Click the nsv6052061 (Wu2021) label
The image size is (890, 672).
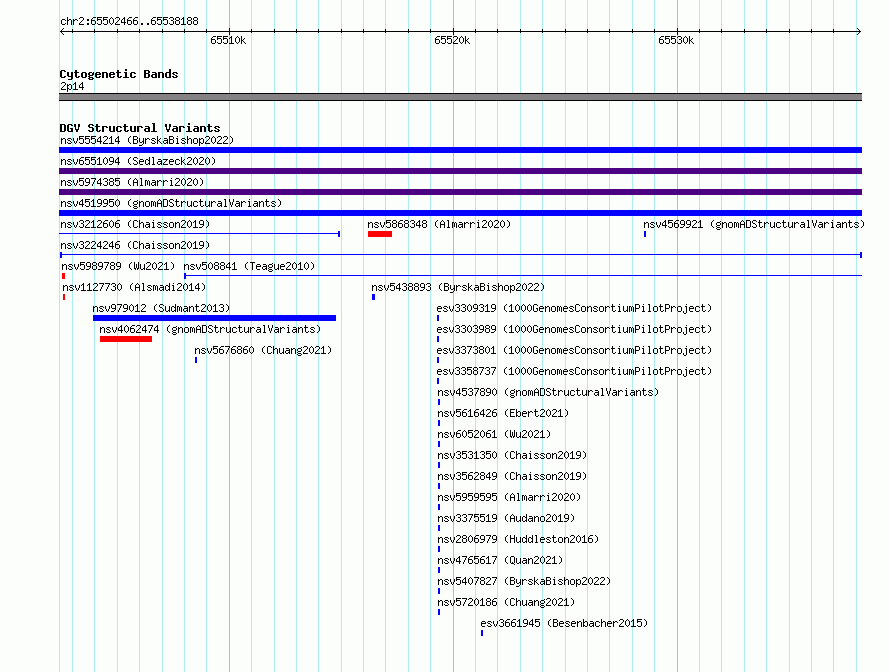494,434
